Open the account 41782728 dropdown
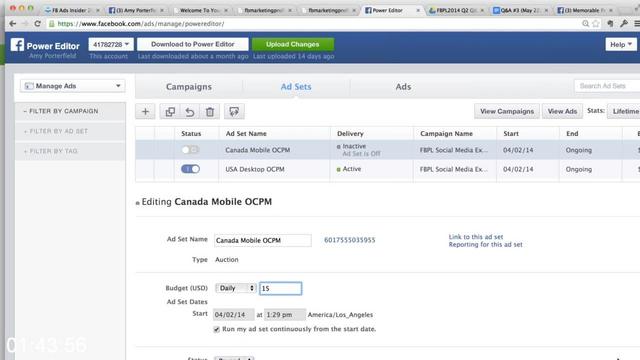640x360 pixels. pyautogui.click(x=111, y=44)
